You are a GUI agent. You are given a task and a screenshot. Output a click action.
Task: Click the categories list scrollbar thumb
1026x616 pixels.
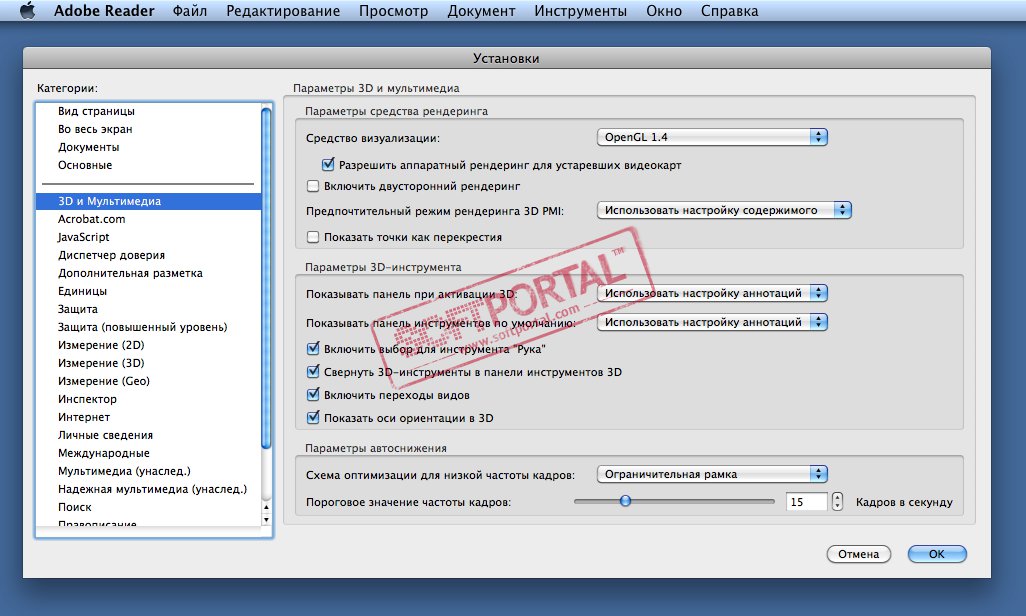coord(266,278)
